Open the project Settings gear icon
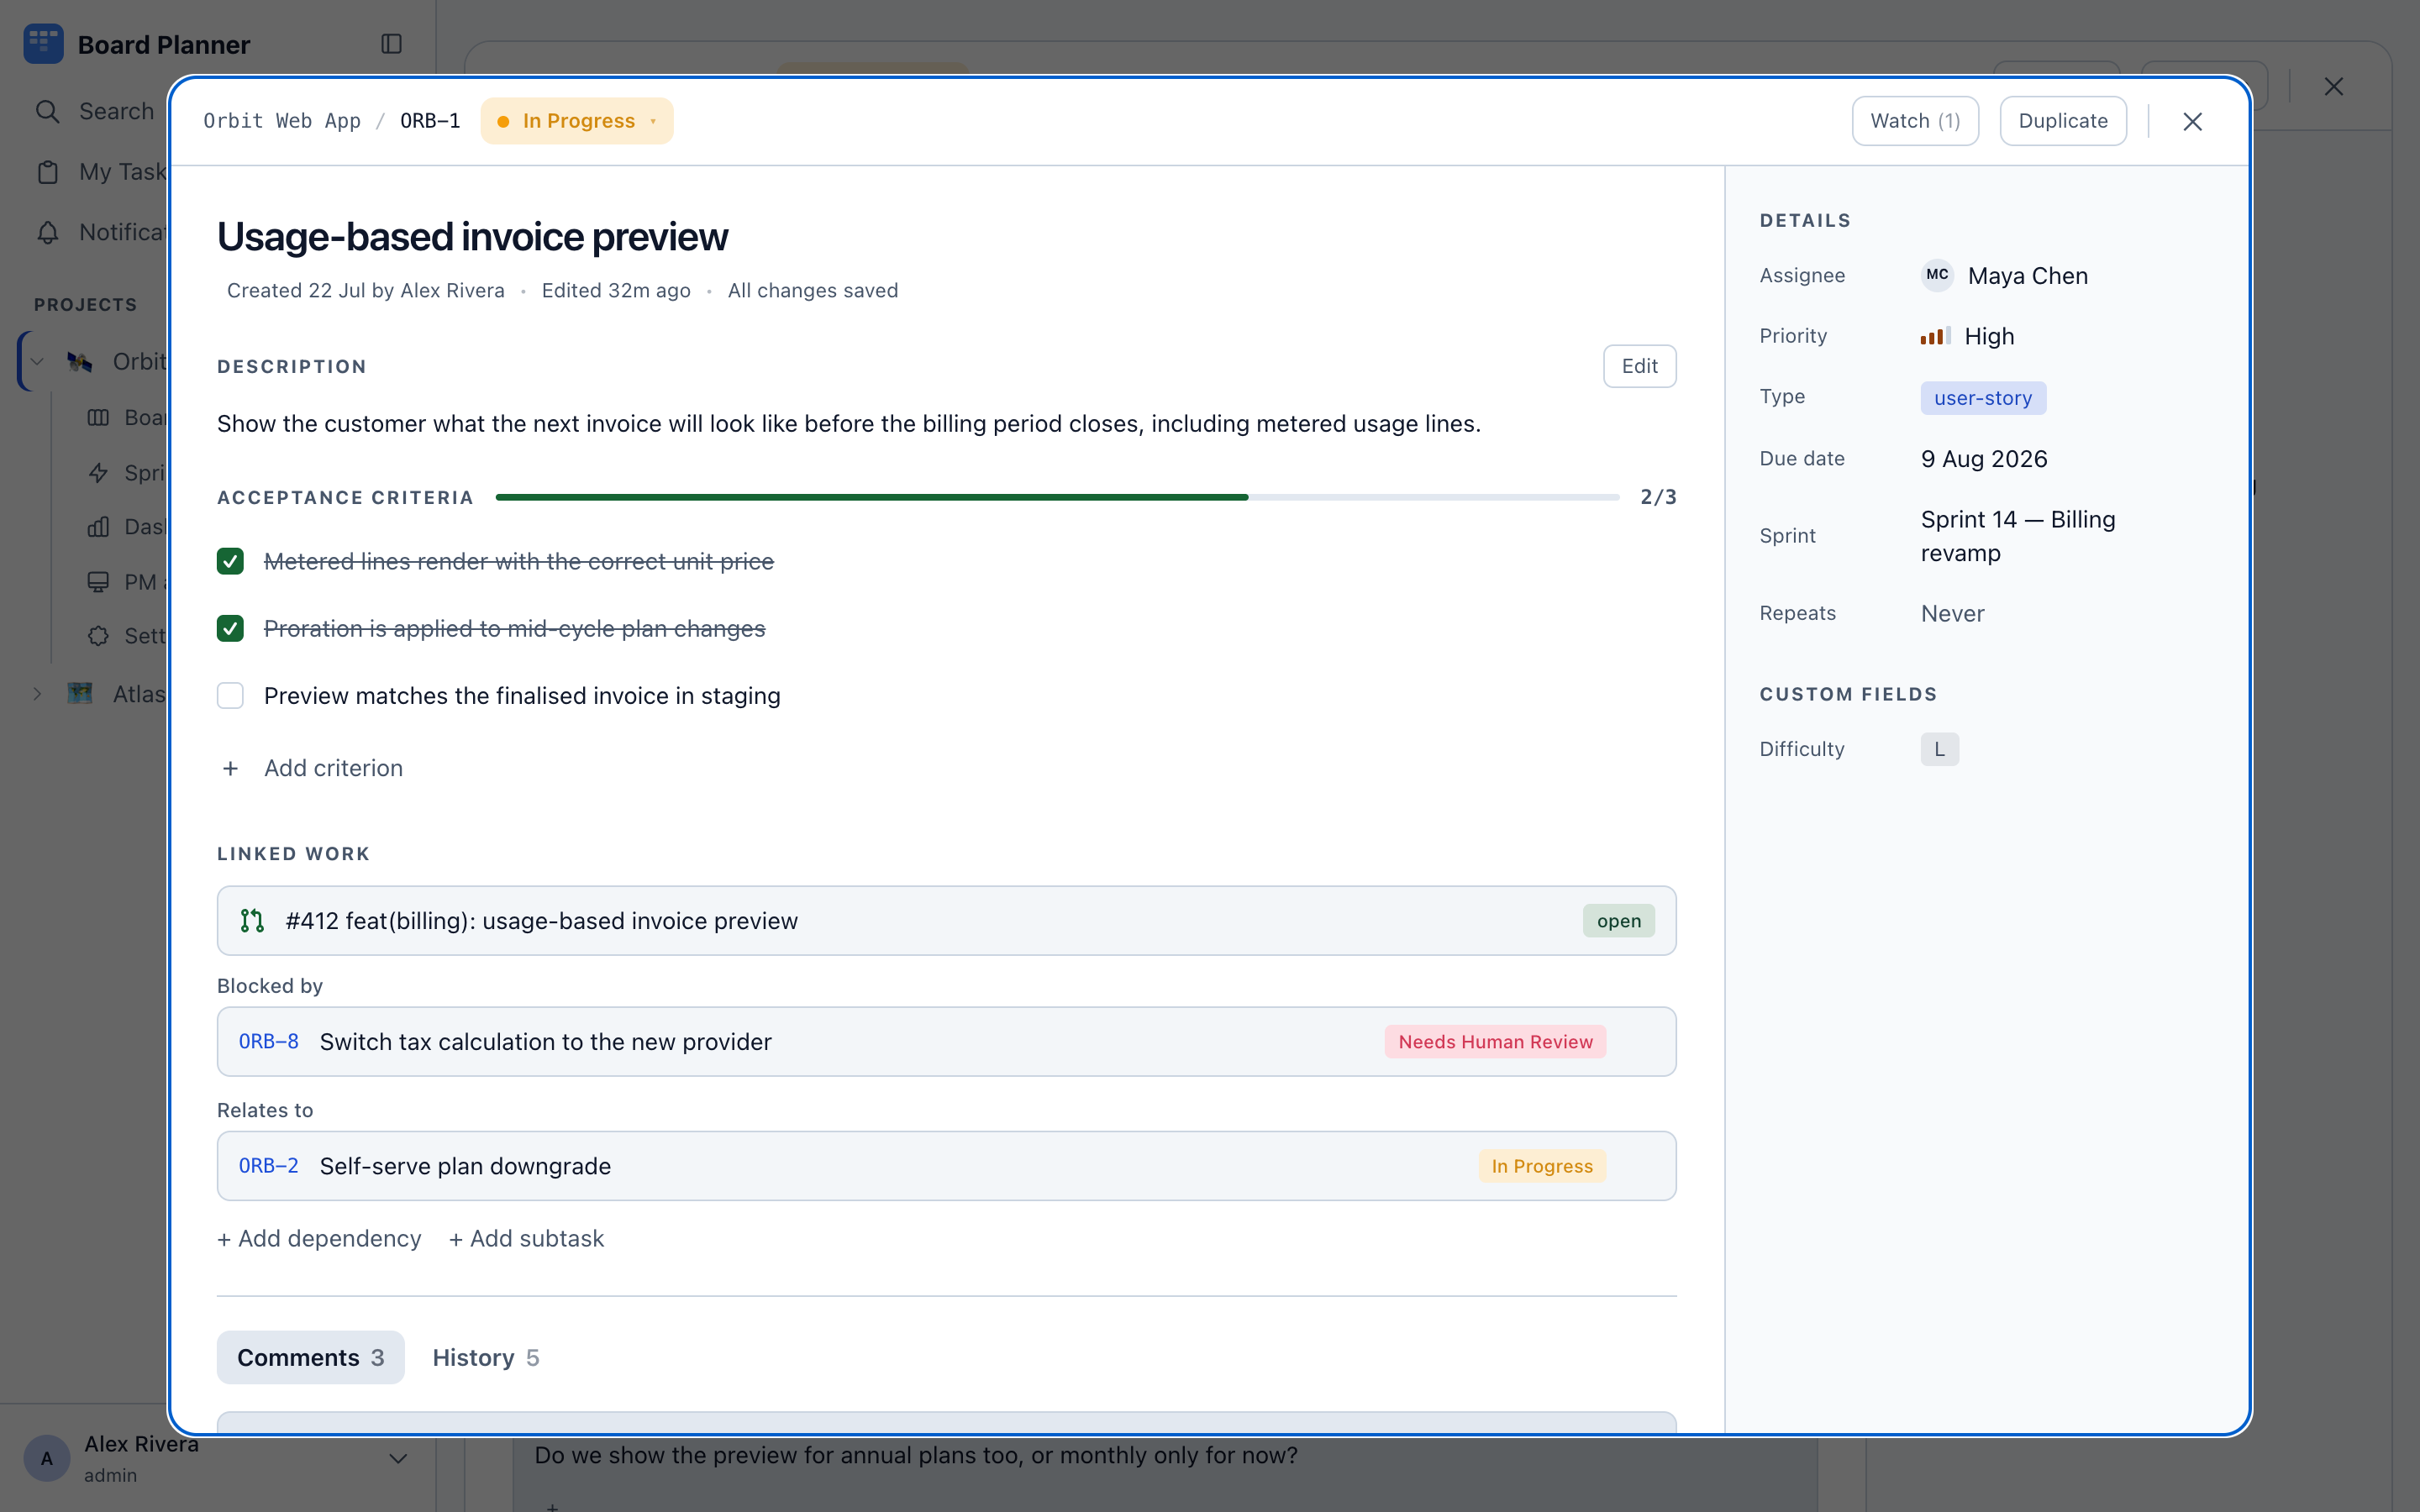 click(98, 636)
